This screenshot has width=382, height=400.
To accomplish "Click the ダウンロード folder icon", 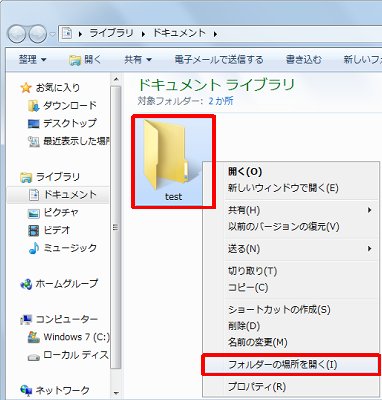I will [x=34, y=106].
